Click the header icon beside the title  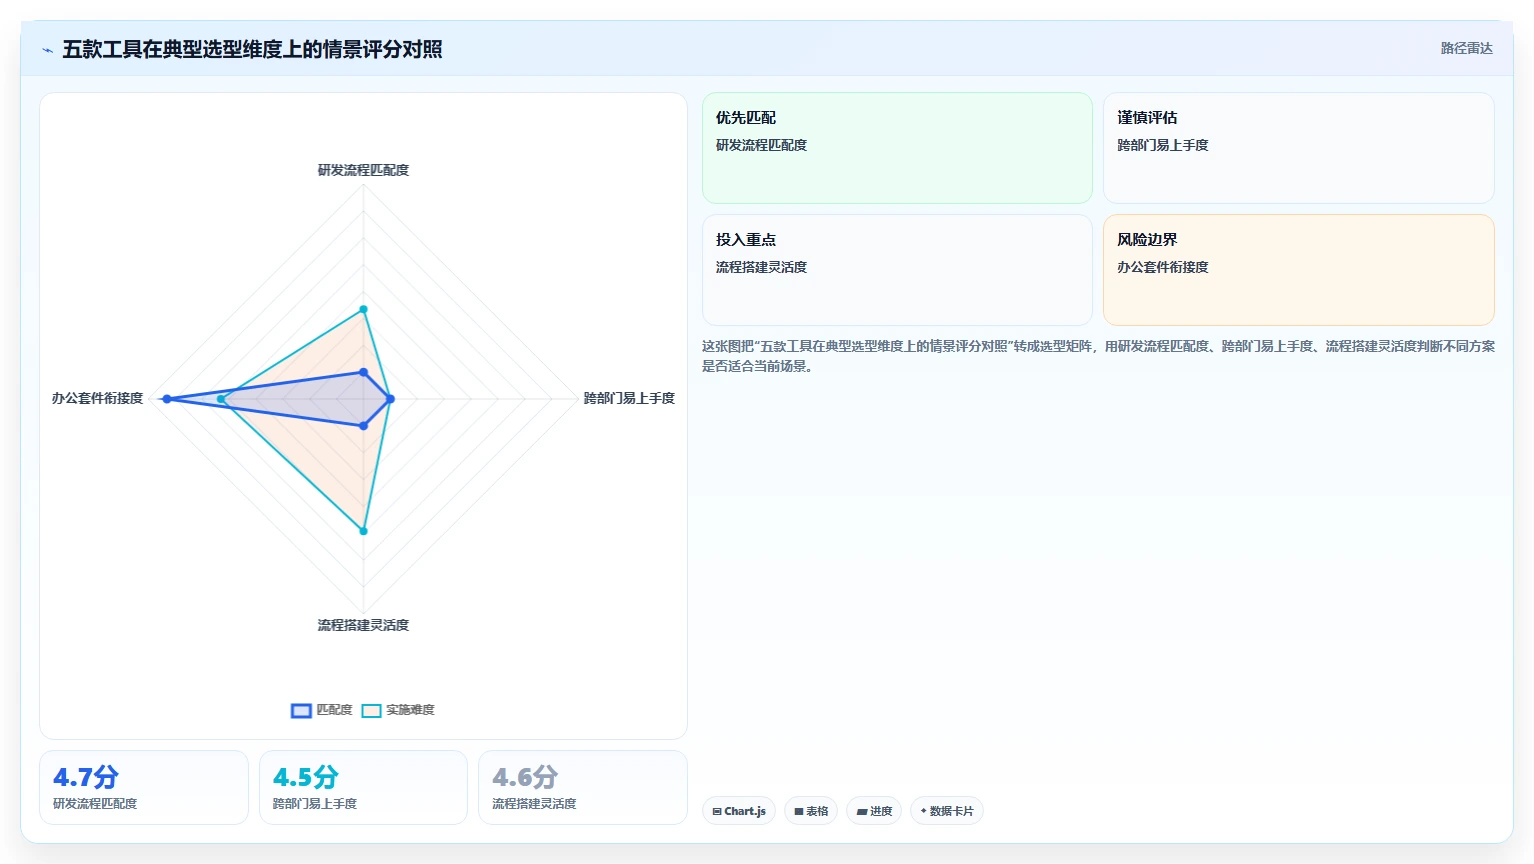(x=47, y=50)
